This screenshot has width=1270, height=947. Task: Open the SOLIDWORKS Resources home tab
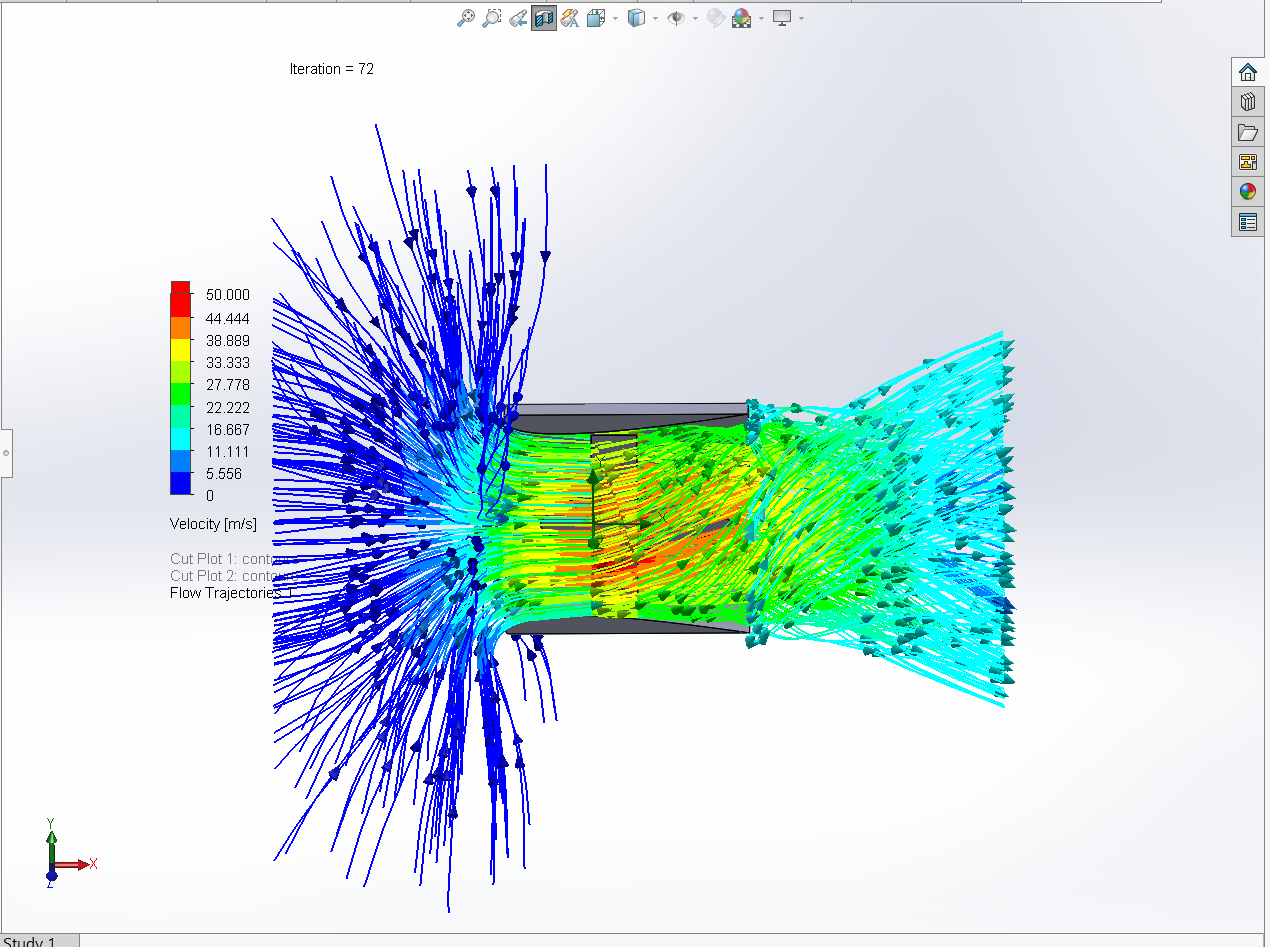coord(1247,72)
